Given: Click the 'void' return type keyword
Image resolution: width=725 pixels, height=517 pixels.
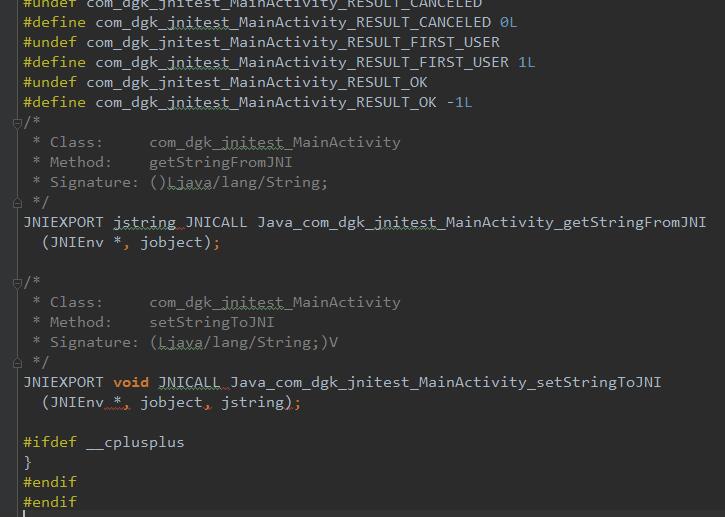Looking at the screenshot, I should tap(131, 382).
